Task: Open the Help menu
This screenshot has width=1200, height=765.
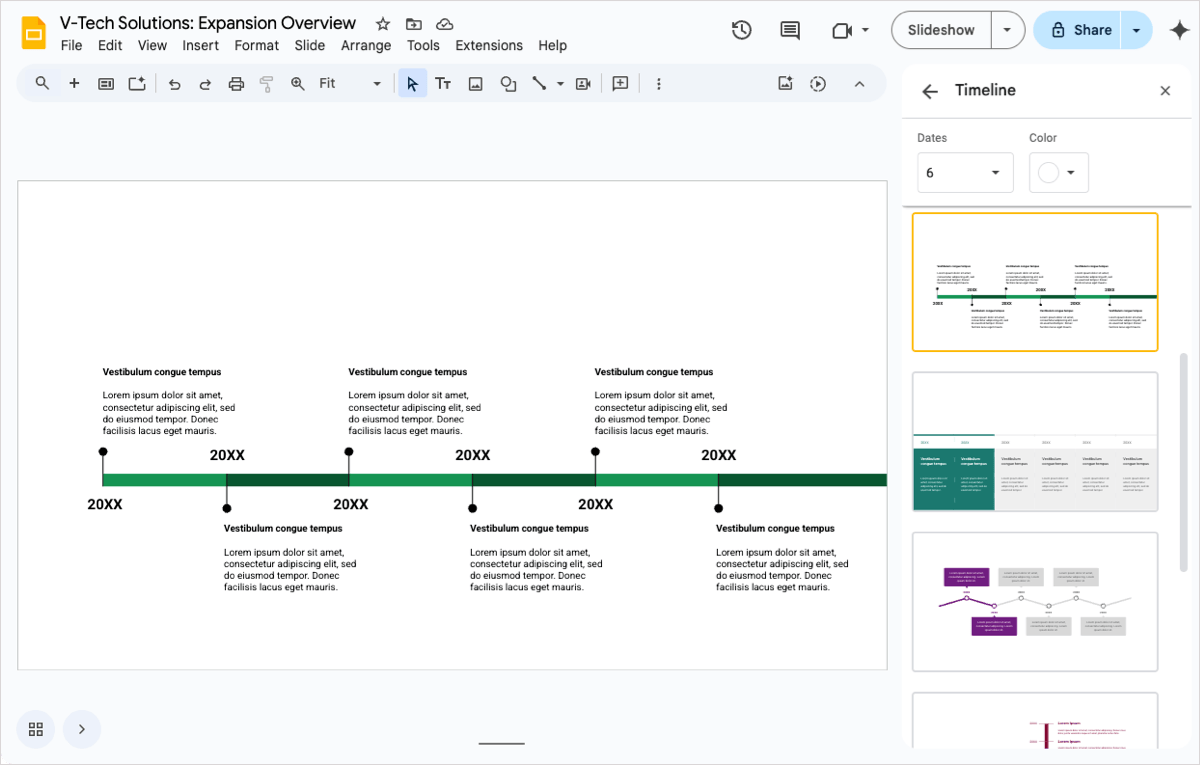Action: [552, 45]
